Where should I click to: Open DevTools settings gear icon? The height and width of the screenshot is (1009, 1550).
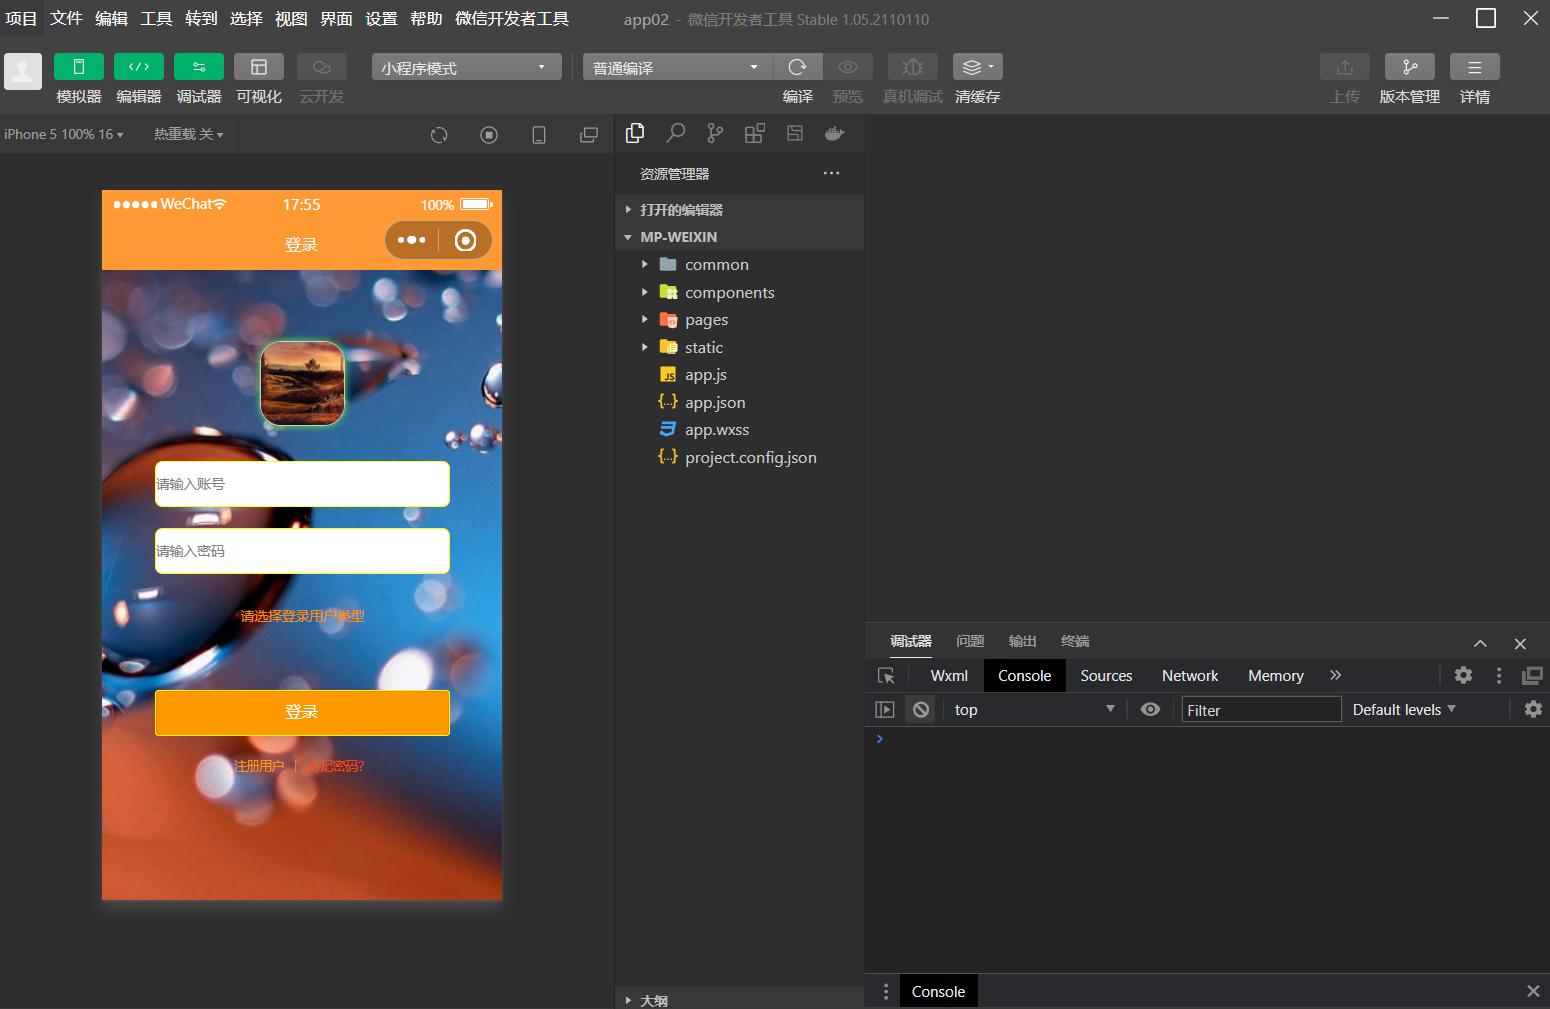pyautogui.click(x=1463, y=675)
